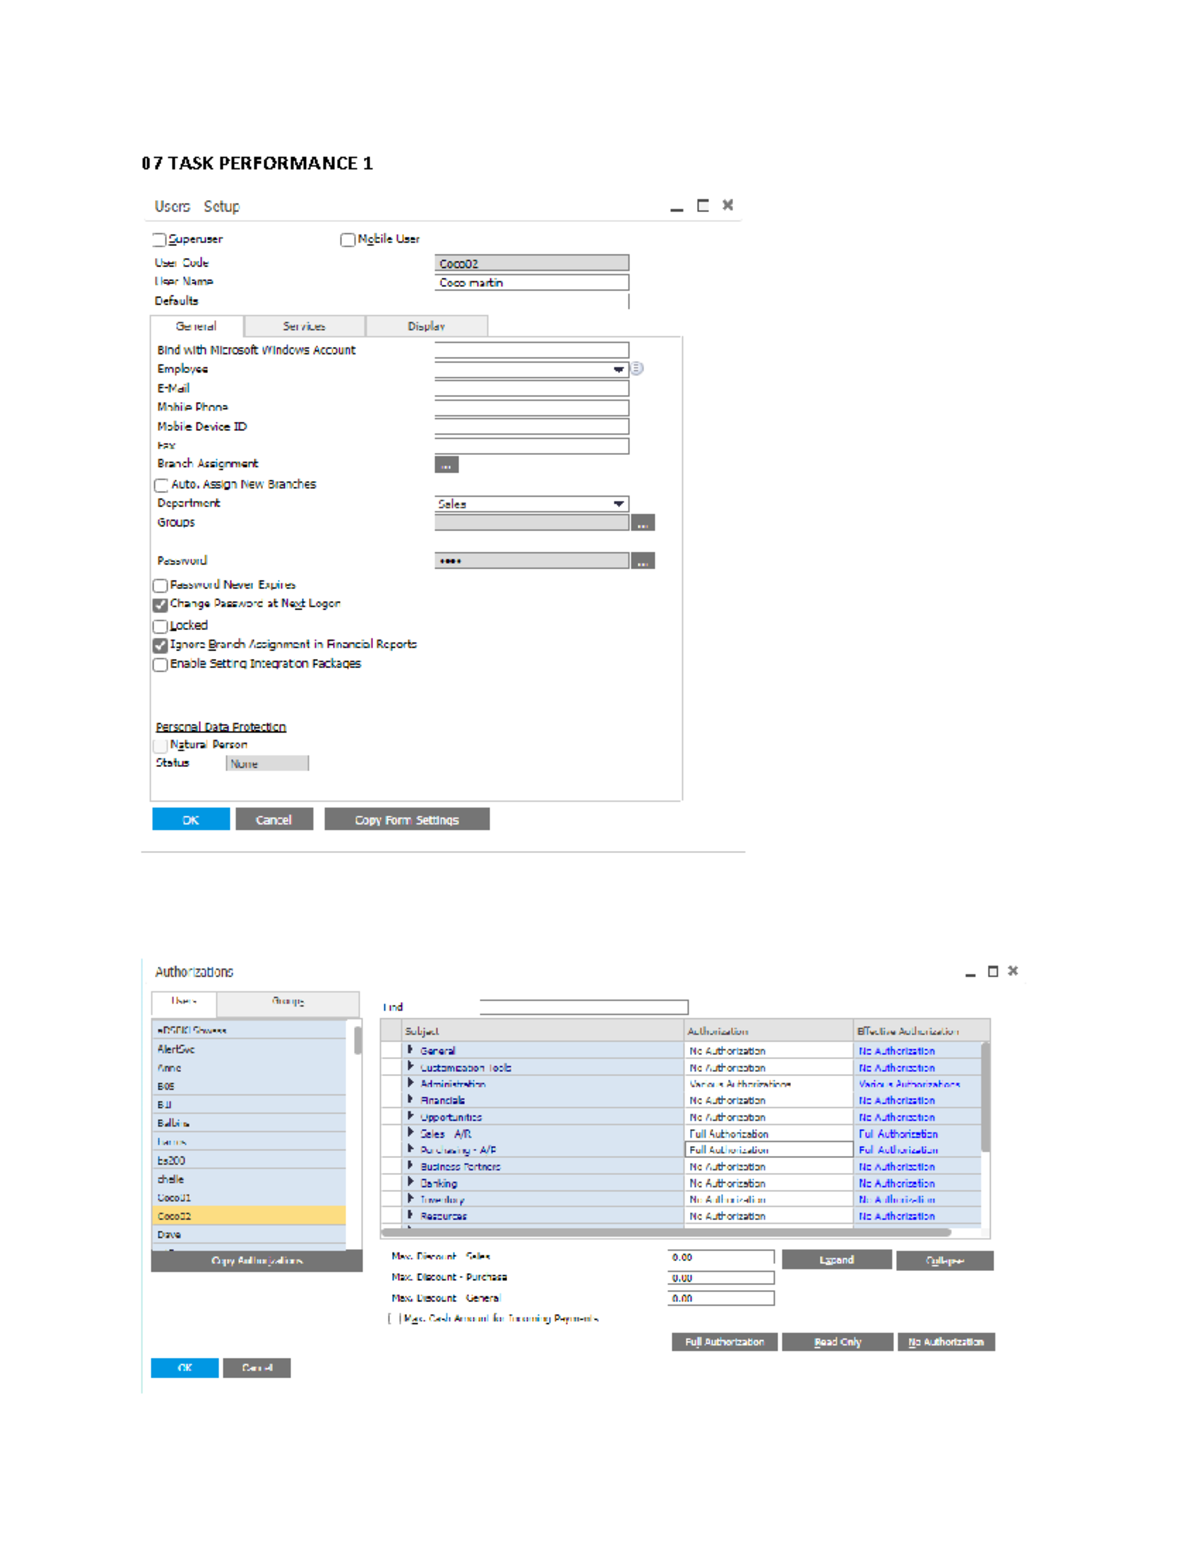This screenshot has height=1553, width=1200.
Task: Open the Department dropdown showing Sales
Action: pos(619,503)
